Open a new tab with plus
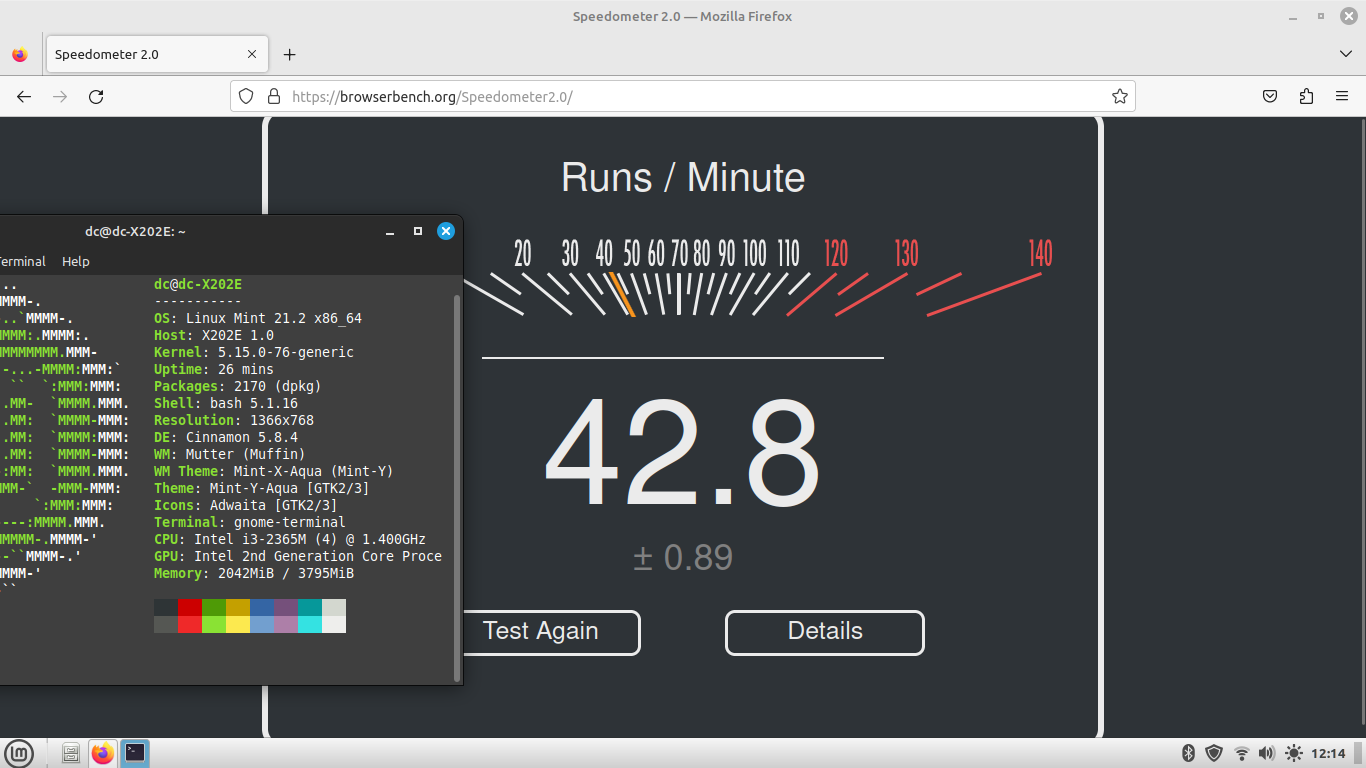The width and height of the screenshot is (1366, 768). pos(290,55)
